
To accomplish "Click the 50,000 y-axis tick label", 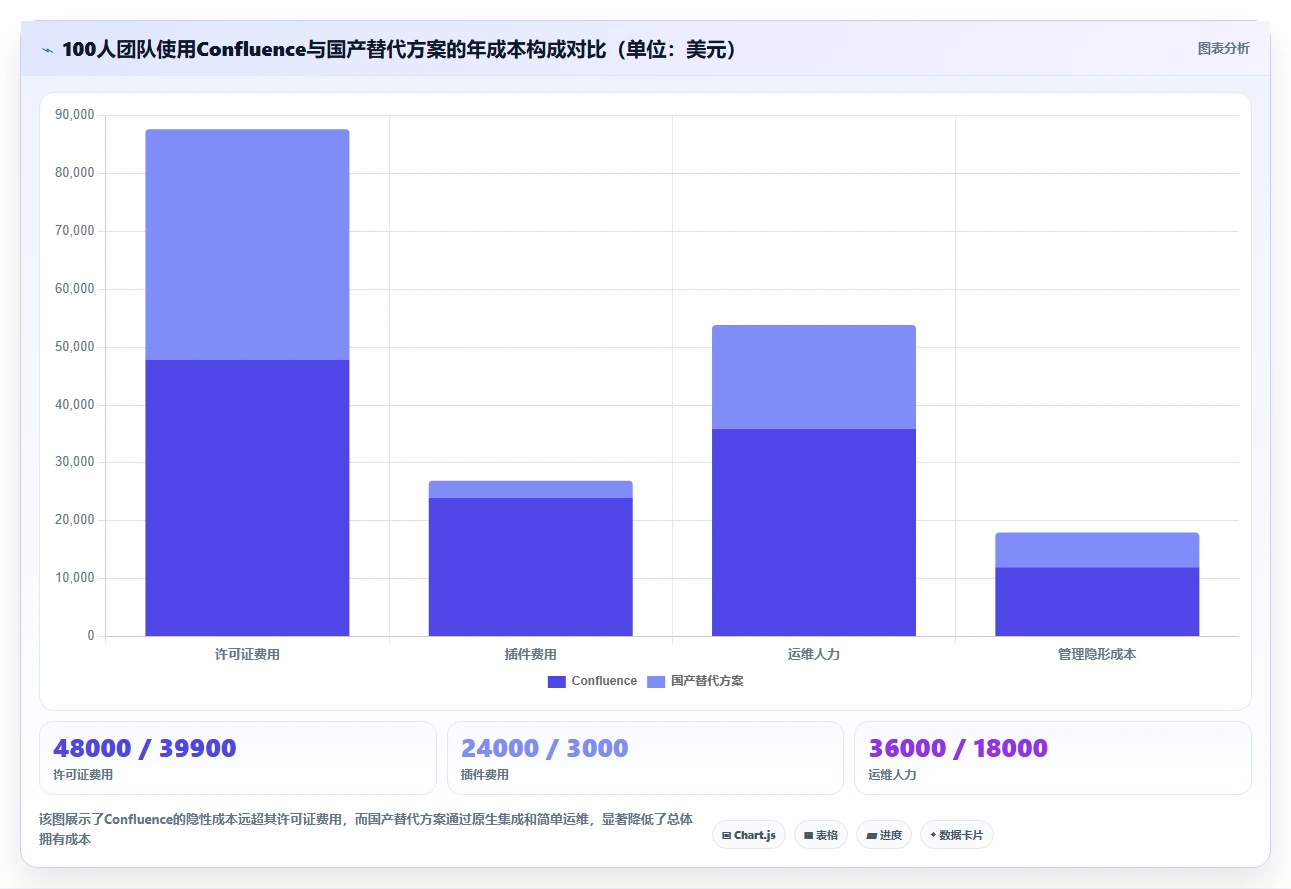I will 75,347.
